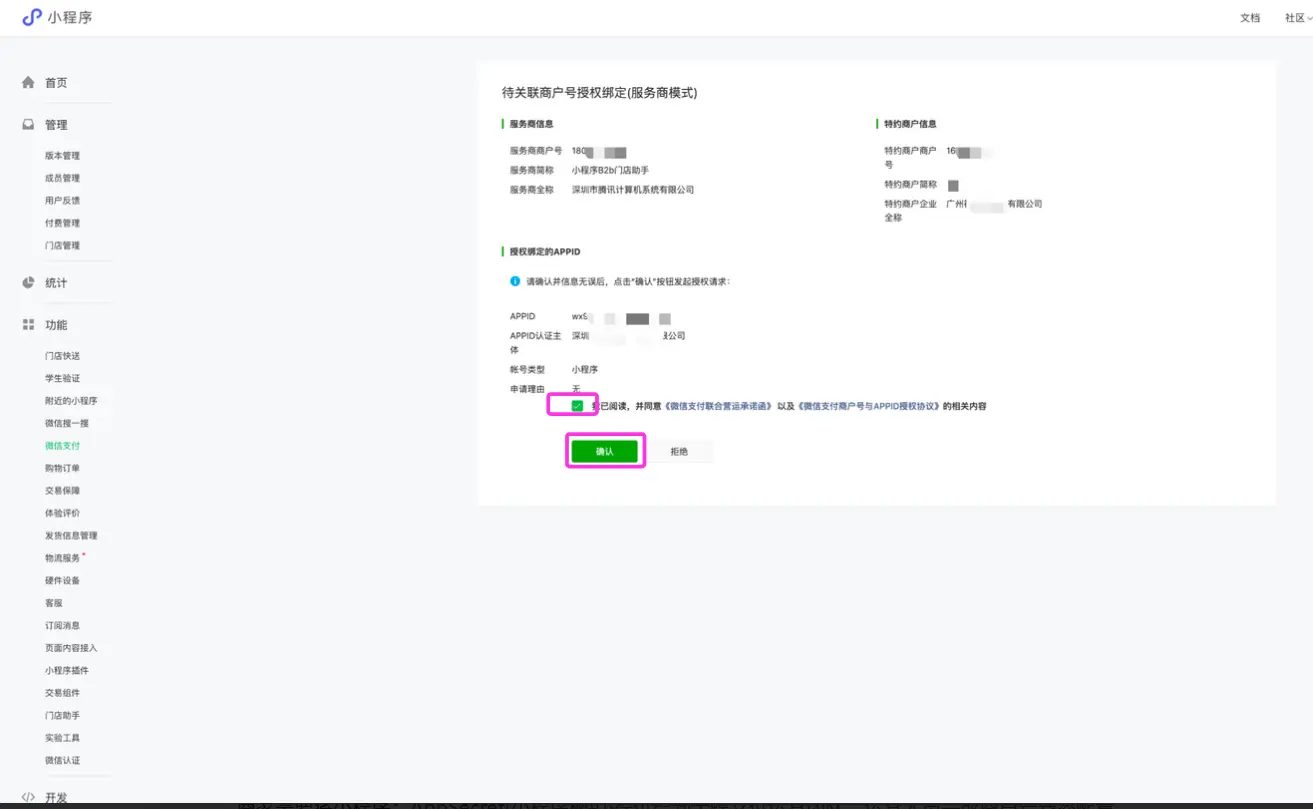Select 购物订单 in the sidebar
1313x809 pixels.
62,468
